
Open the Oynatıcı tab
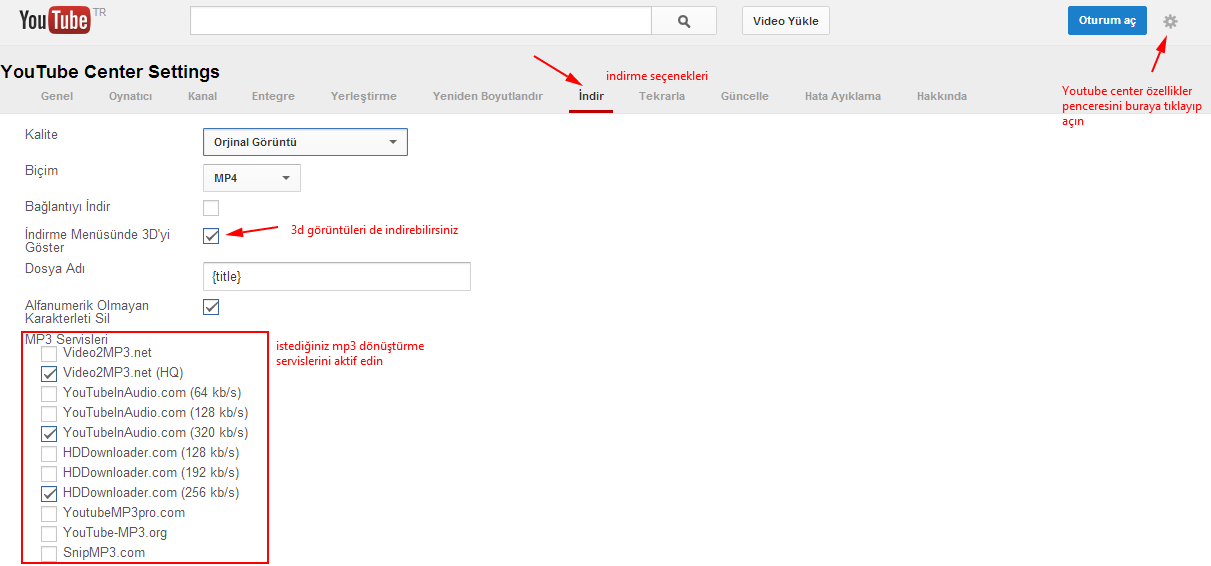pos(130,97)
